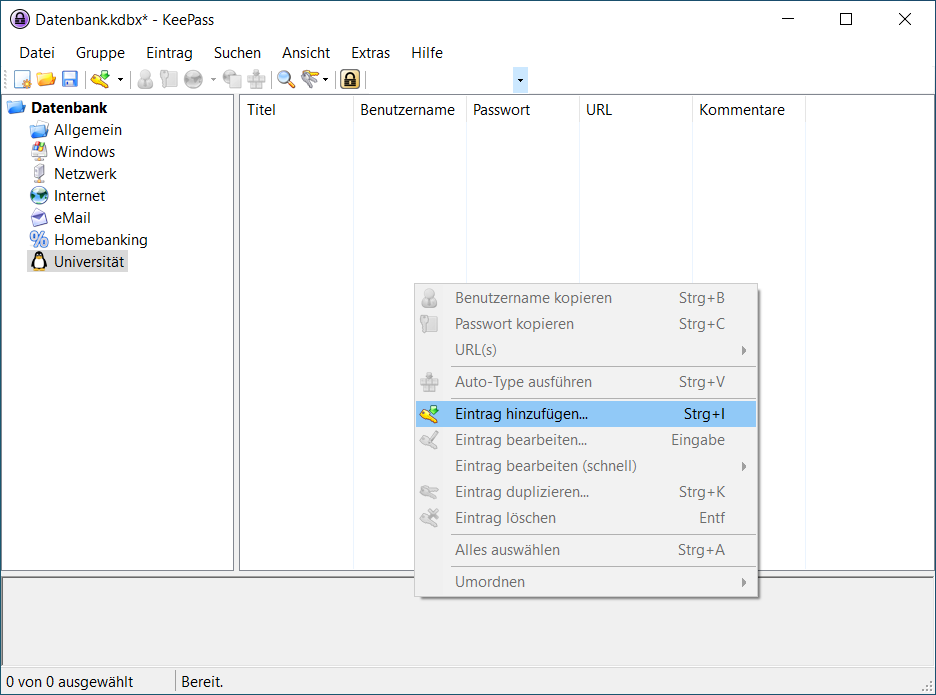This screenshot has height=695, width=936.
Task: Sort by the Kommentare column header
Action: [x=749, y=110]
